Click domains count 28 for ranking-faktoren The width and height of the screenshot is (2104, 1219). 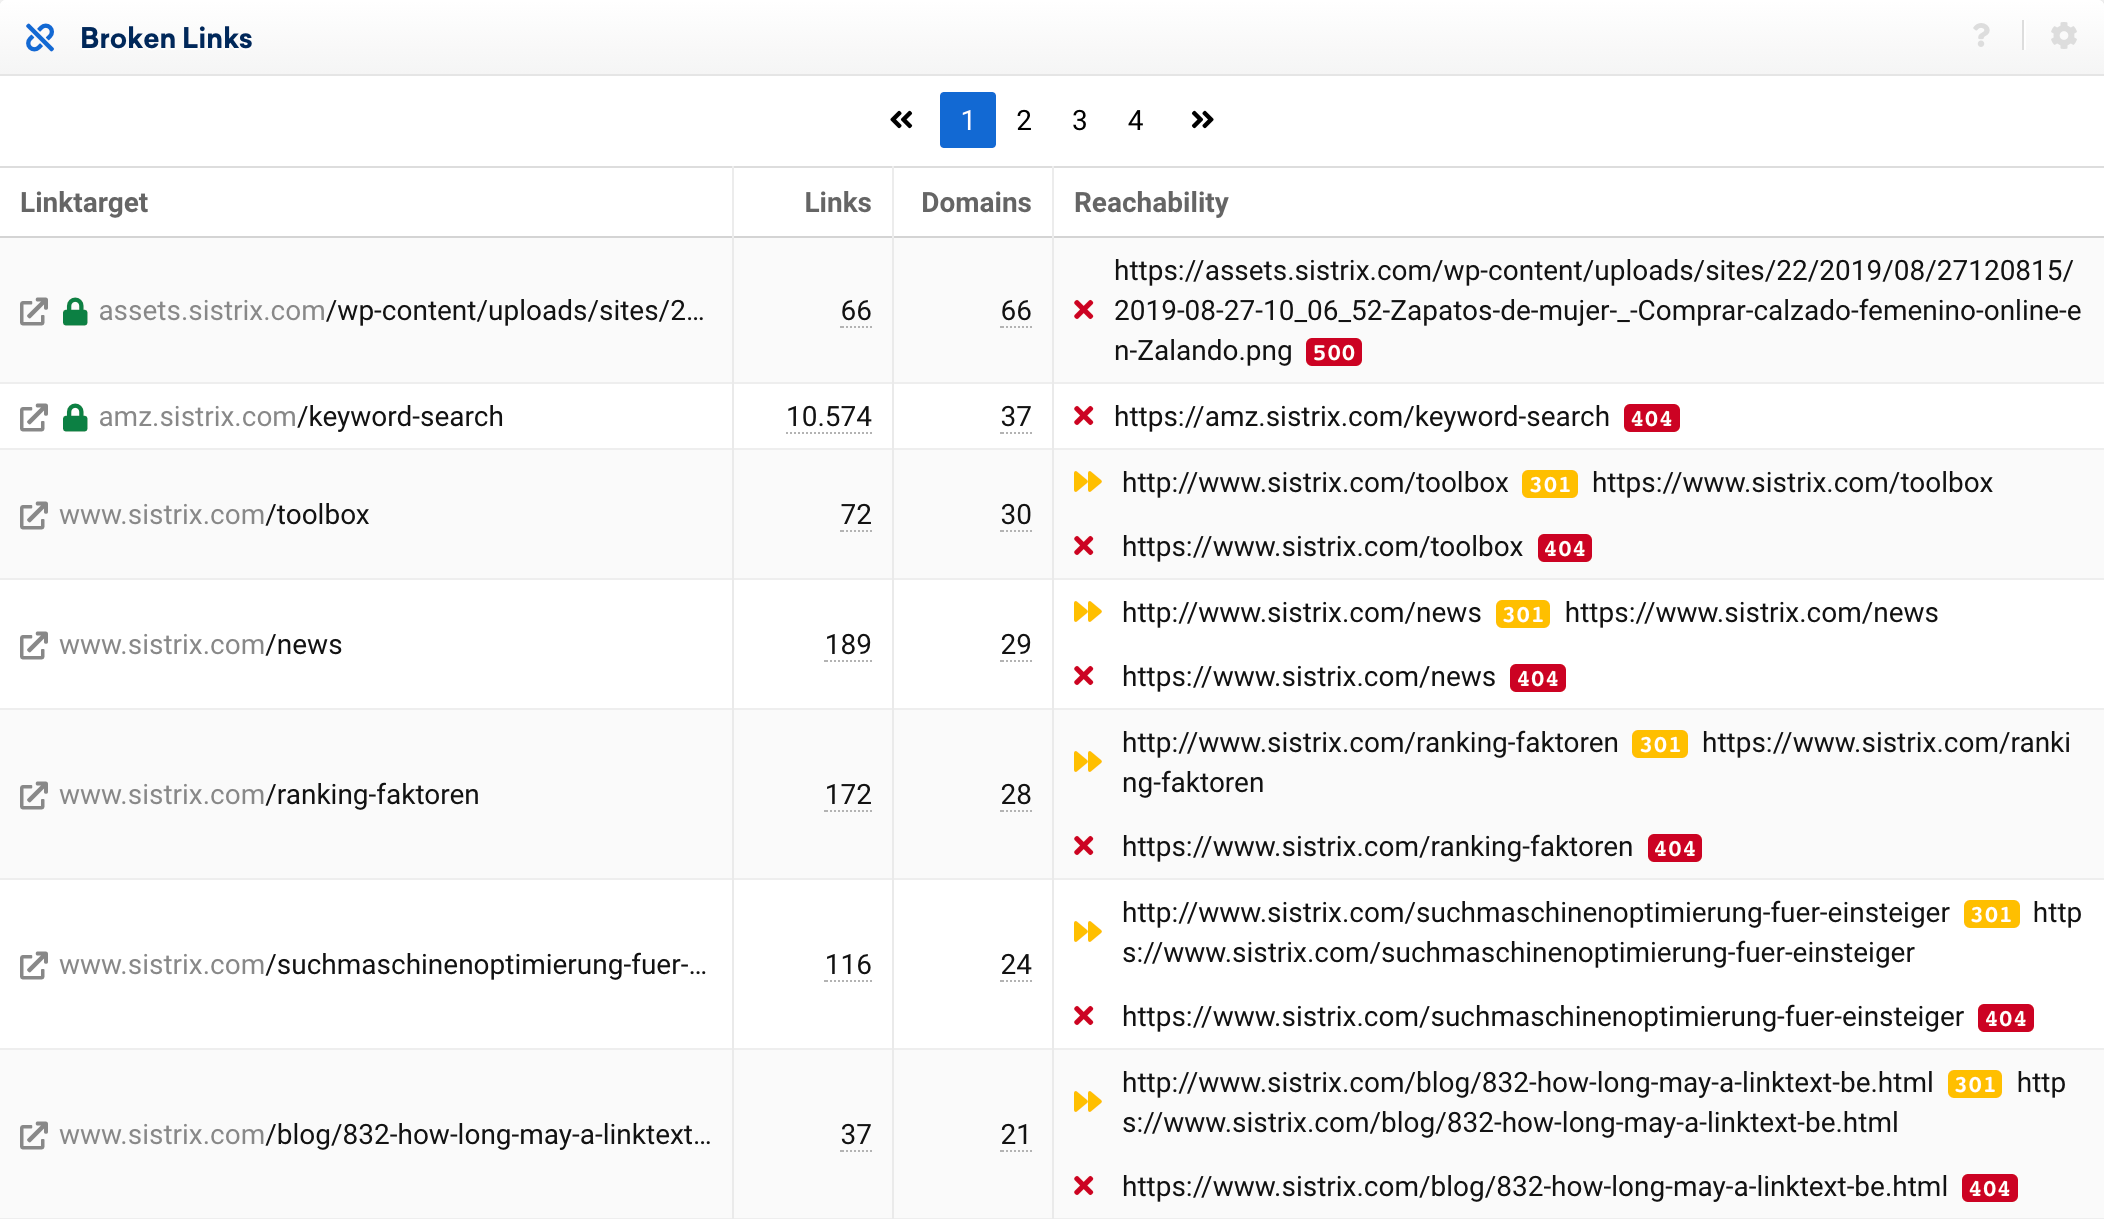(x=1016, y=795)
